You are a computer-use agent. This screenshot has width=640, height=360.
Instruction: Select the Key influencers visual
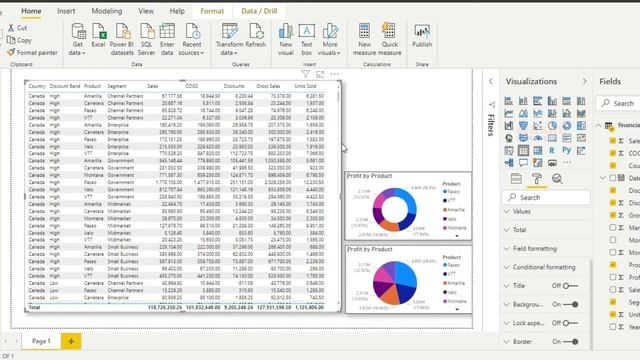[x=581, y=151]
